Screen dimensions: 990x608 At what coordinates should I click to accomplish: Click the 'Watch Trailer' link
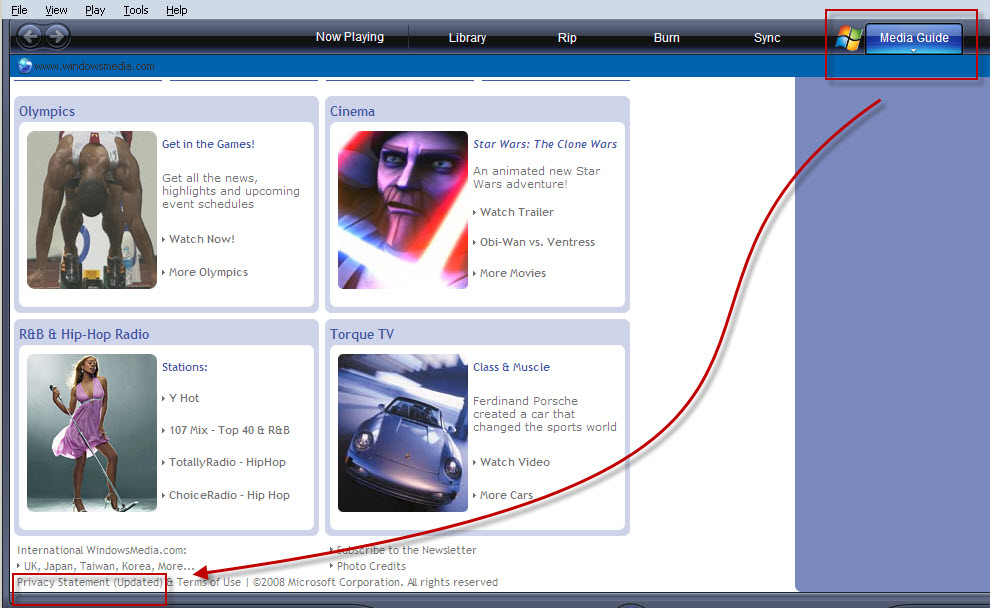tap(516, 212)
